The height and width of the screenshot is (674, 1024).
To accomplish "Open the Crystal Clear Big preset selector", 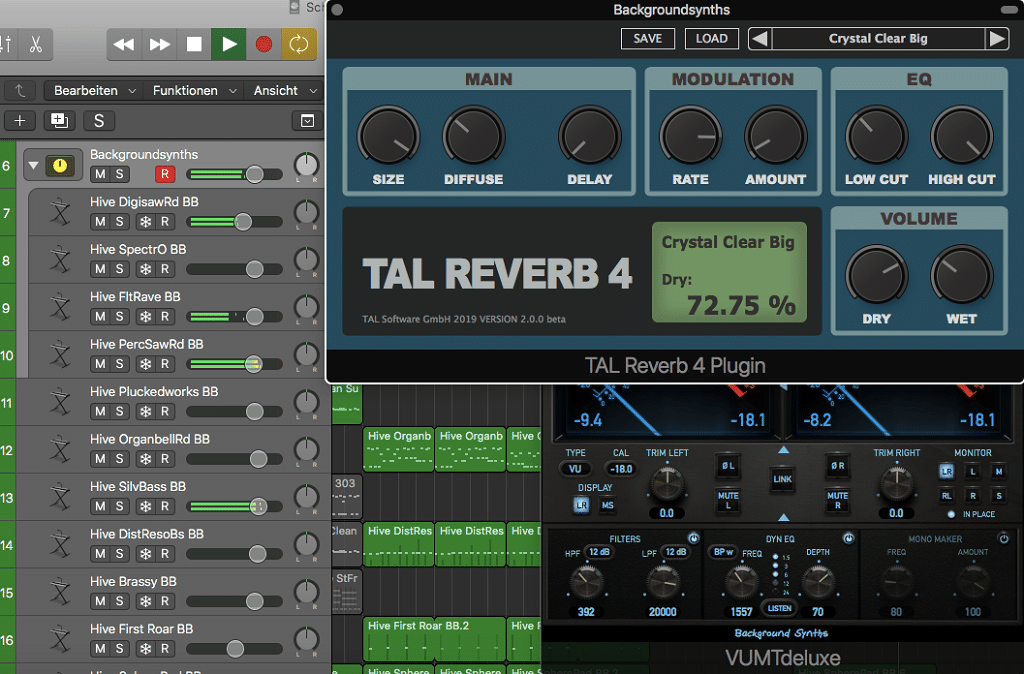I will pos(878,39).
